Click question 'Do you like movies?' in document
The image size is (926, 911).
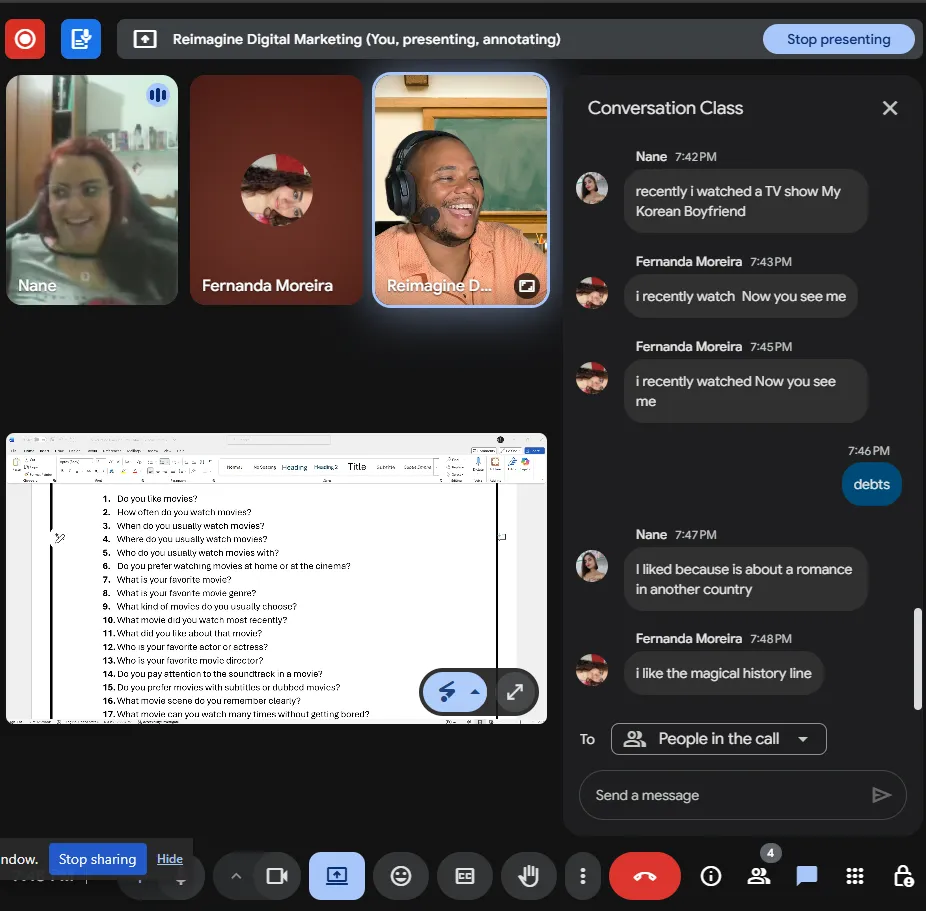click(157, 499)
